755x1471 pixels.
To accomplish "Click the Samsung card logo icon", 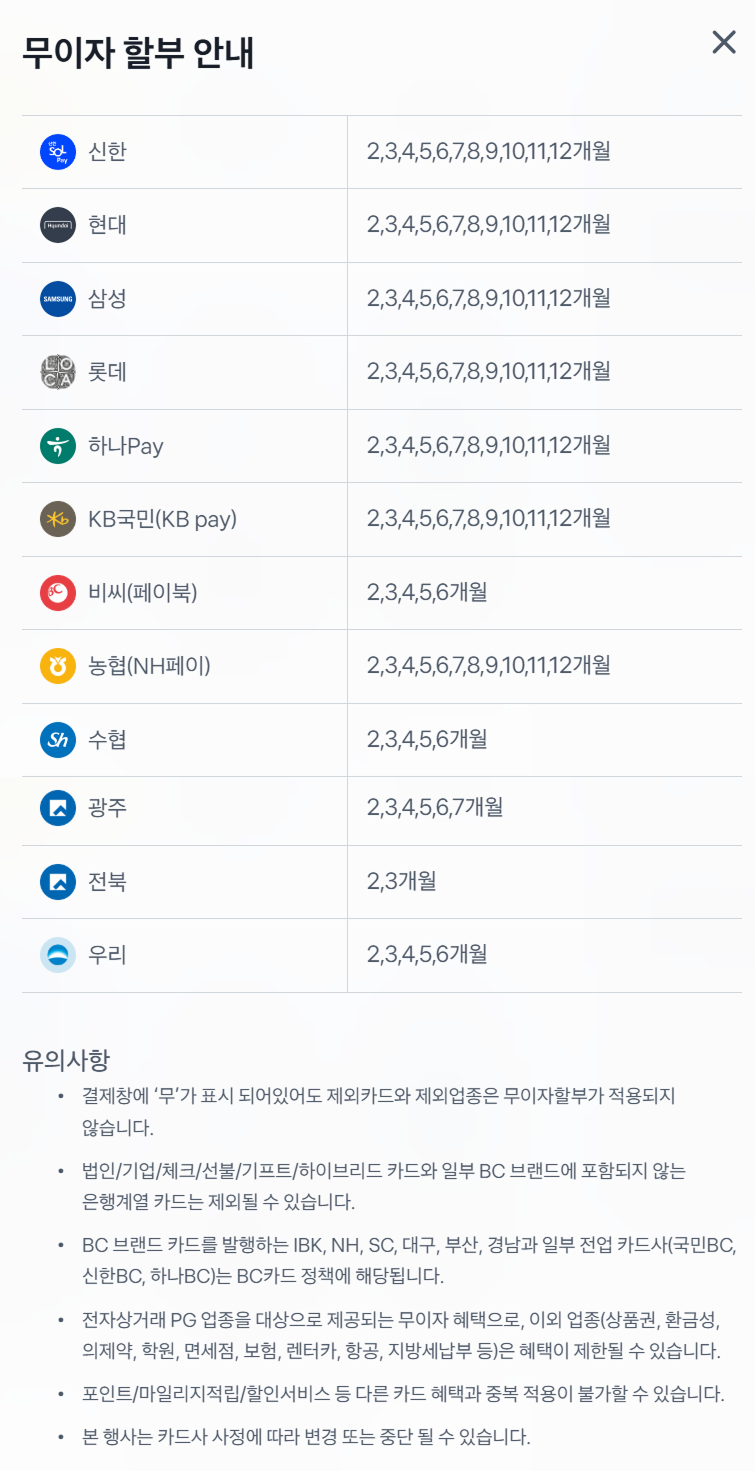I will [x=58, y=299].
